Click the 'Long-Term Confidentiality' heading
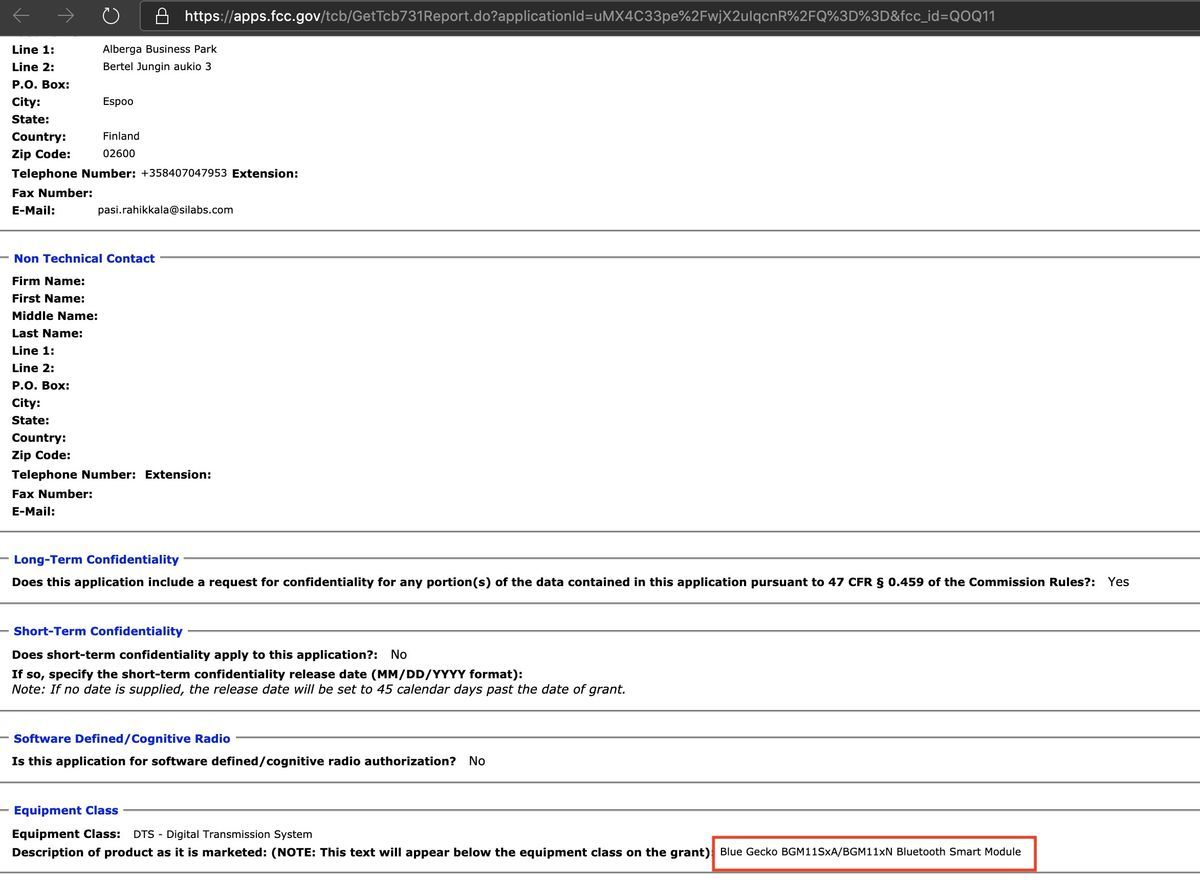Screen dimensions: 1200x883 point(96,559)
